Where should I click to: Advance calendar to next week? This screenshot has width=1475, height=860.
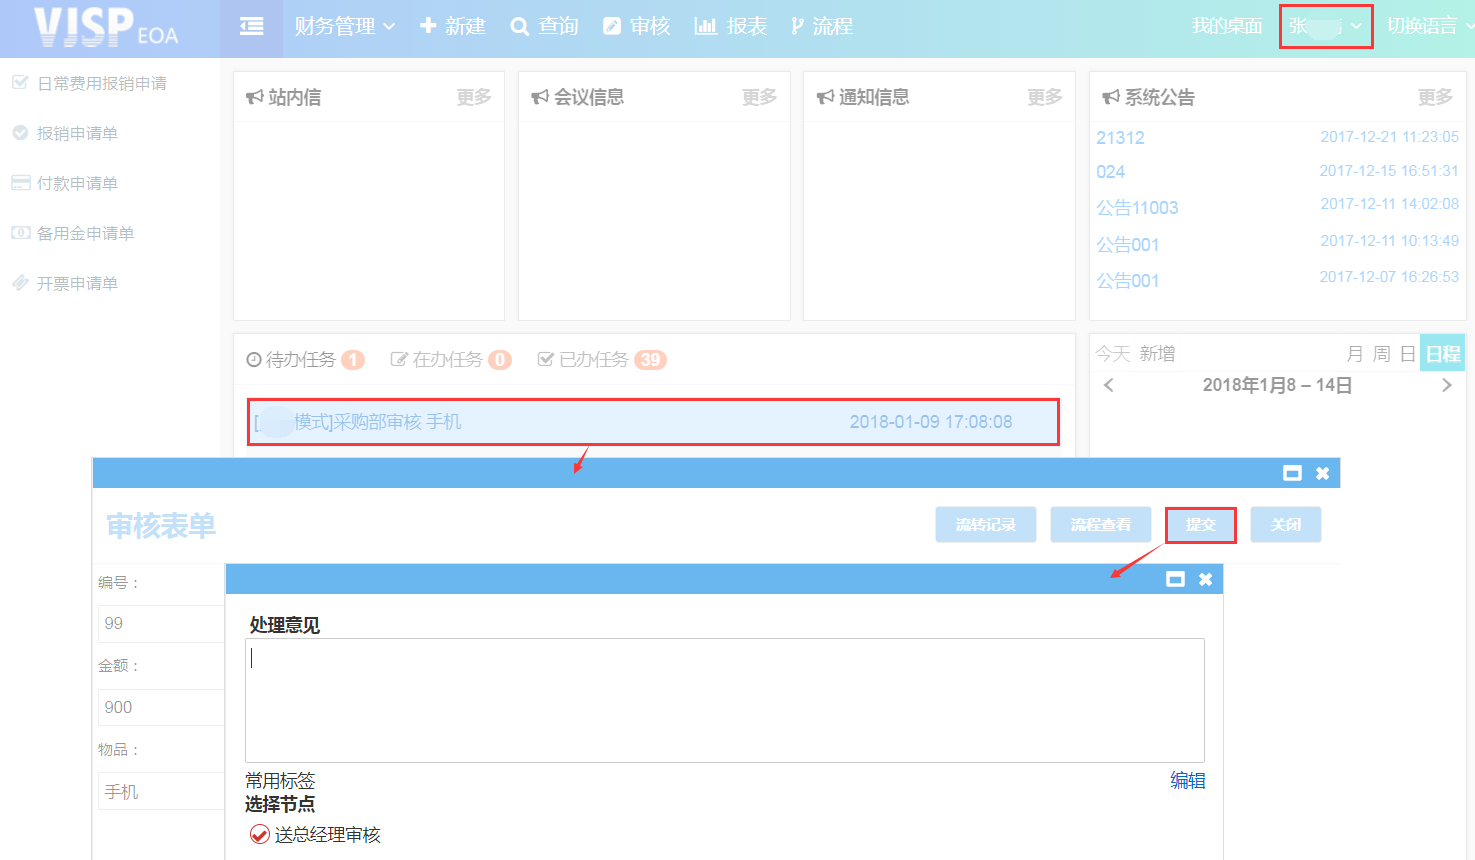[1446, 386]
